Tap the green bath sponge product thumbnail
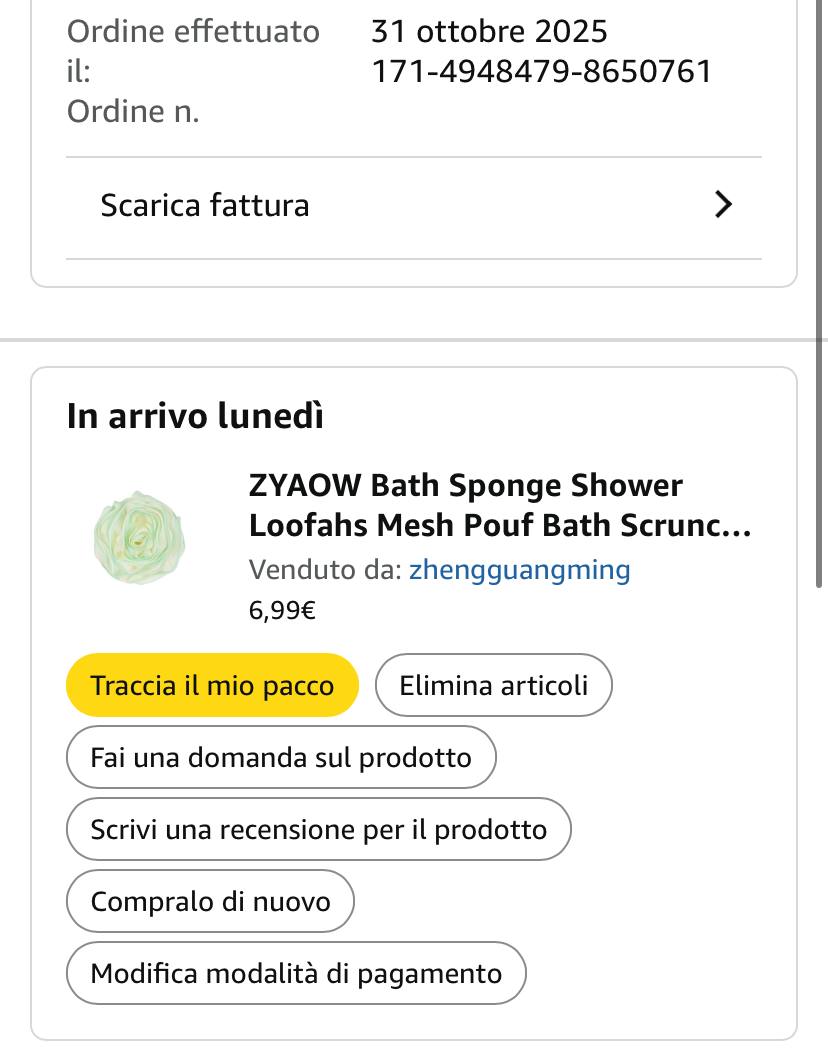 (140, 538)
